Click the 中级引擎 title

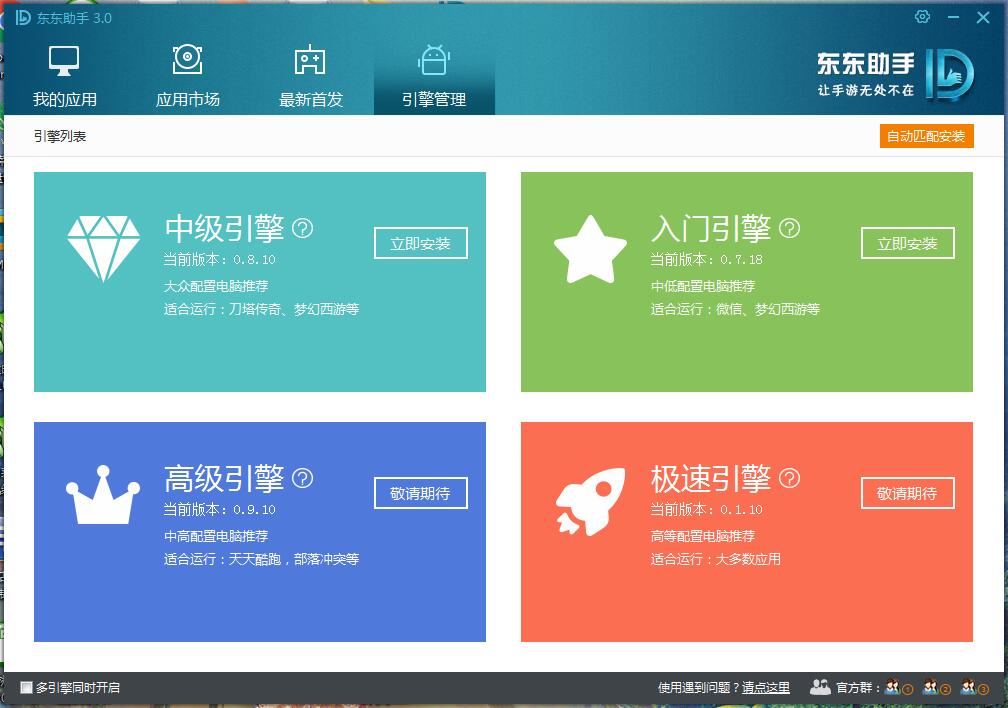pyautogui.click(x=224, y=228)
